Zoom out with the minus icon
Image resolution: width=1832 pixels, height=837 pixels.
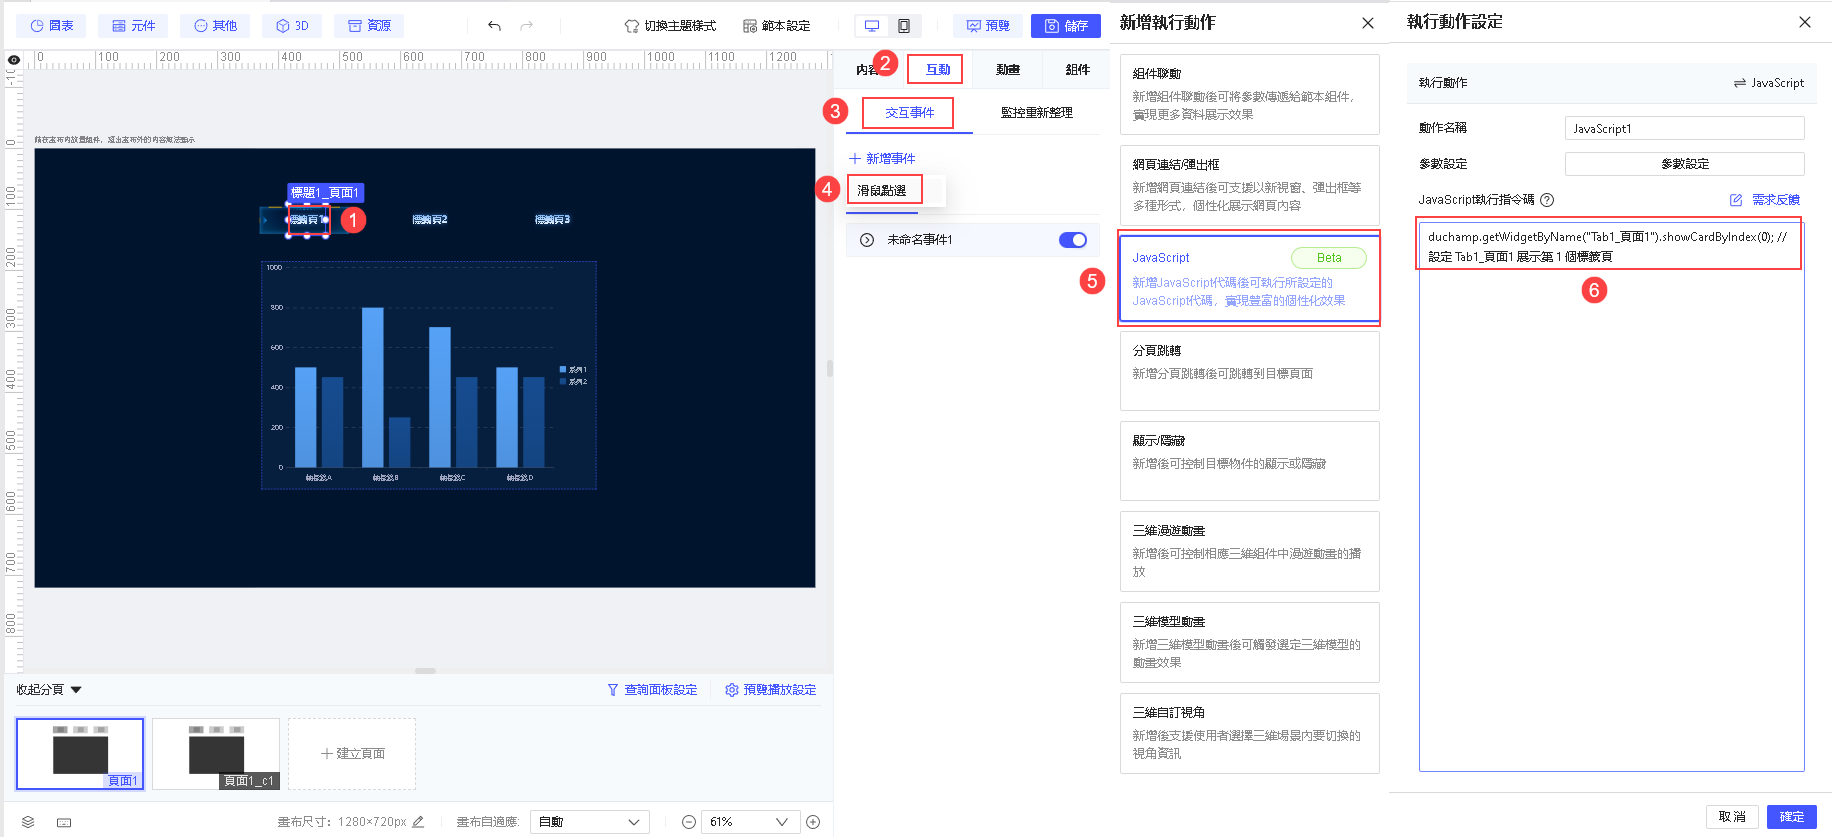(x=689, y=822)
